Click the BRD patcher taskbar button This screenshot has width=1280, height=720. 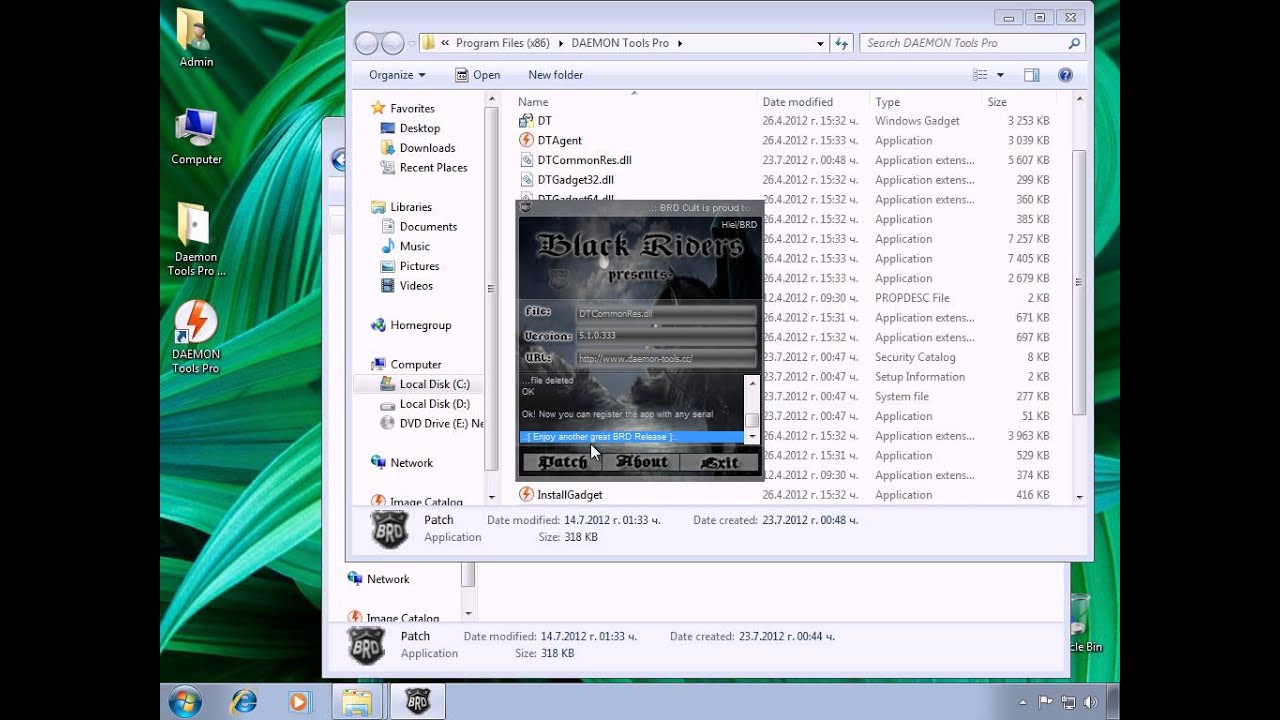(x=417, y=702)
